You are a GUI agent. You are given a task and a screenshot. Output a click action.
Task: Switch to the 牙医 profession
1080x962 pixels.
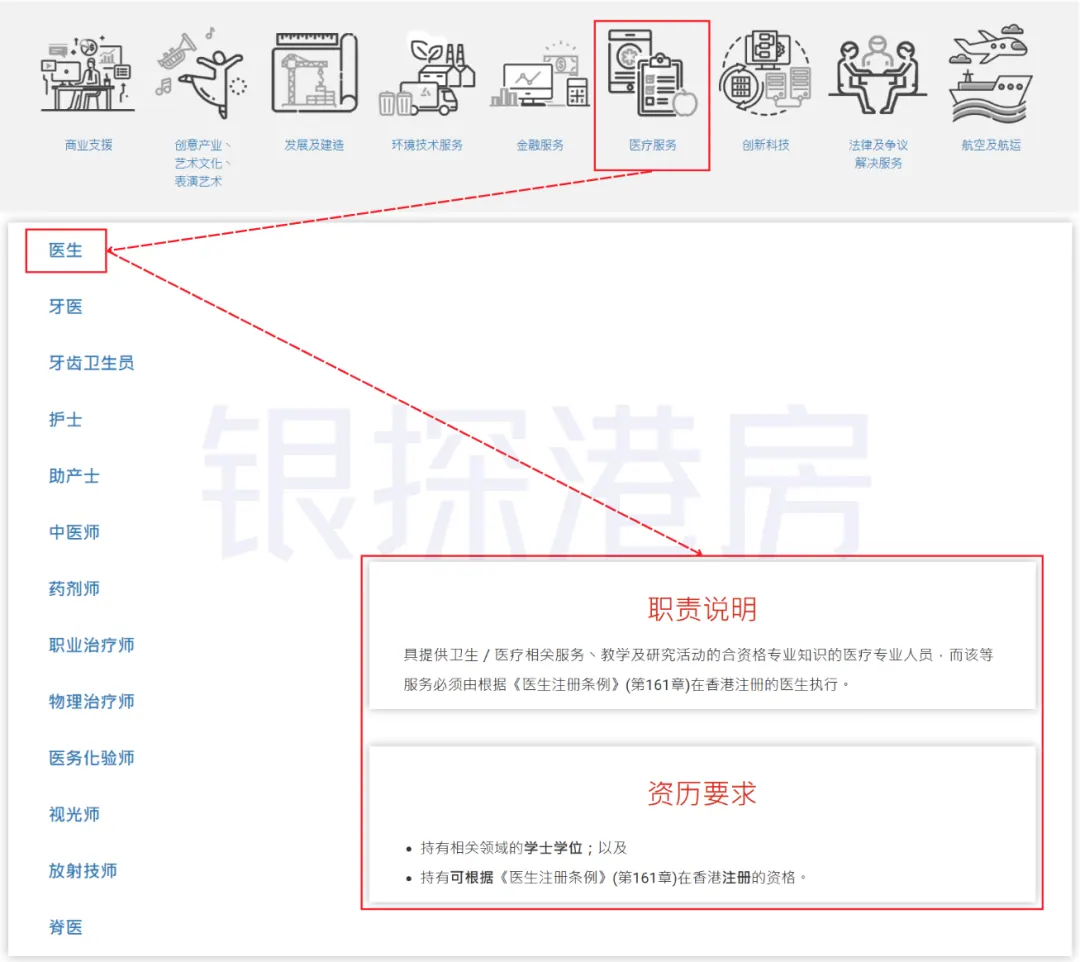pyautogui.click(x=65, y=306)
